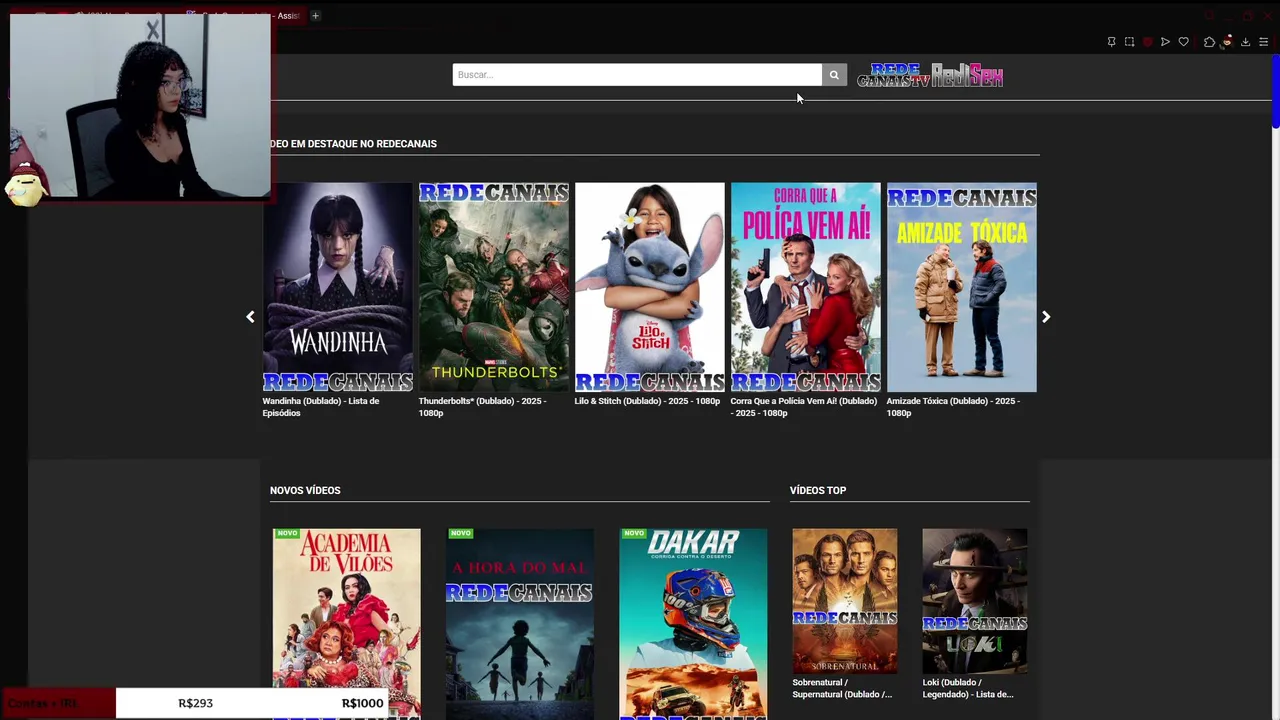Click the 'VÍDEOS TOP' section heading
This screenshot has height=720, width=1280.
818,490
